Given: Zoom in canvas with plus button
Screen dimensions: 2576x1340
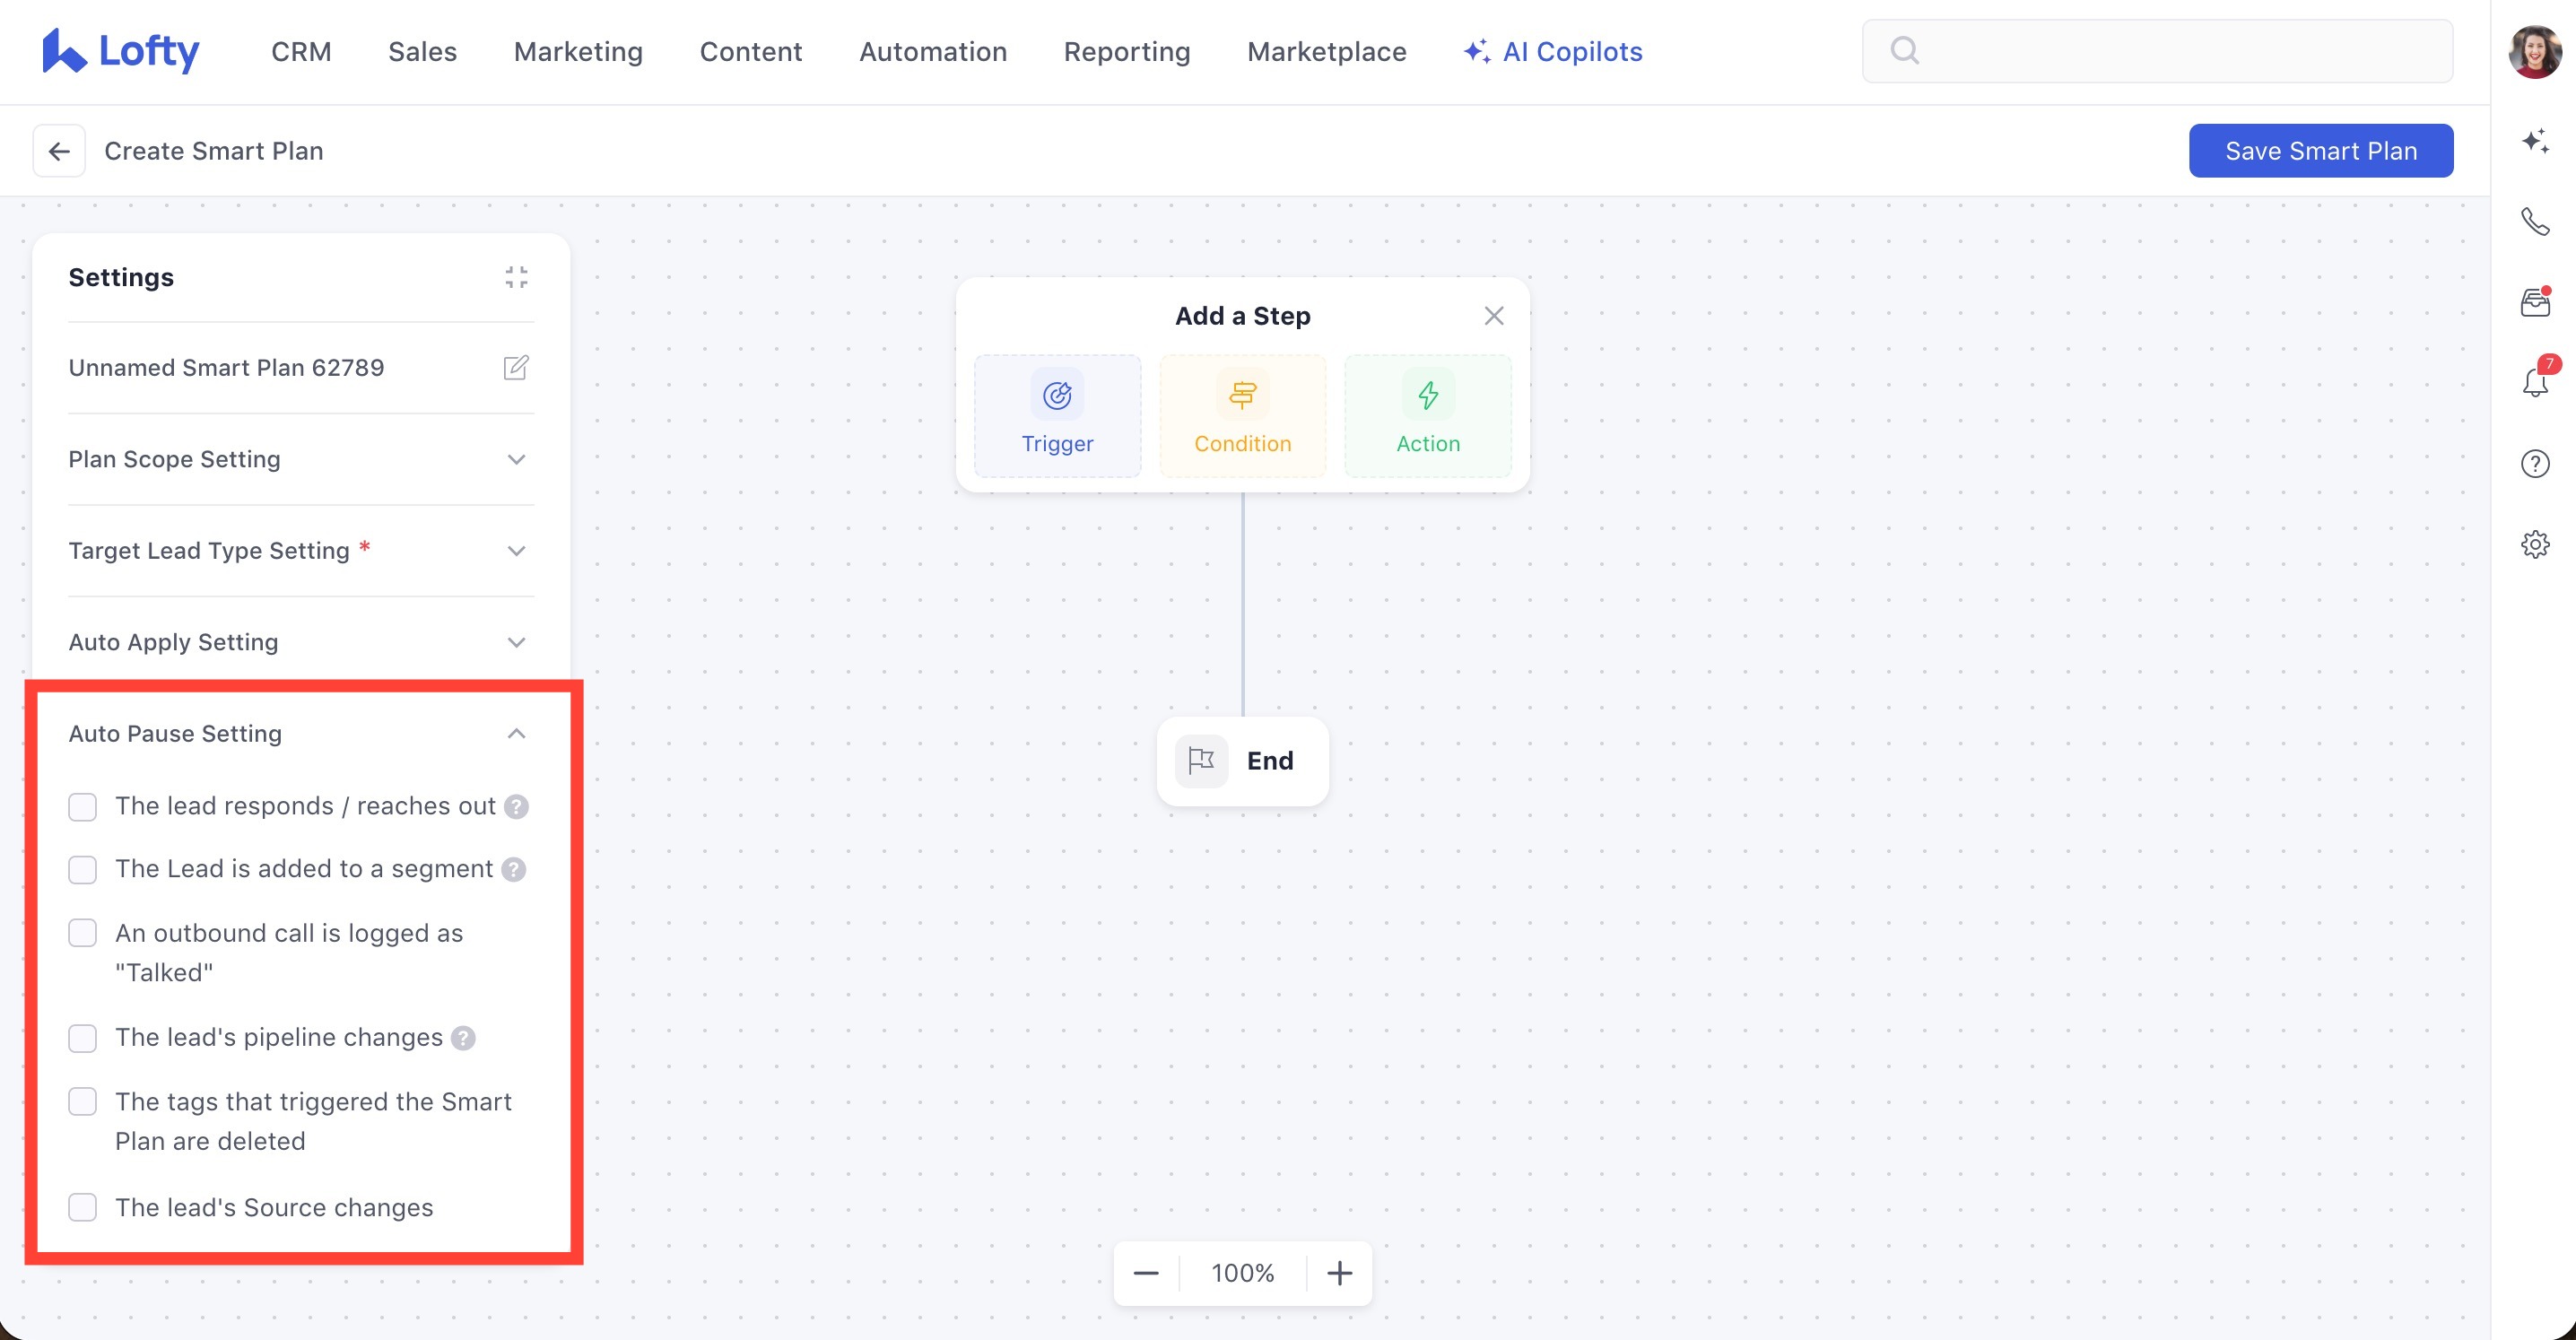Looking at the screenshot, I should pyautogui.click(x=1339, y=1274).
